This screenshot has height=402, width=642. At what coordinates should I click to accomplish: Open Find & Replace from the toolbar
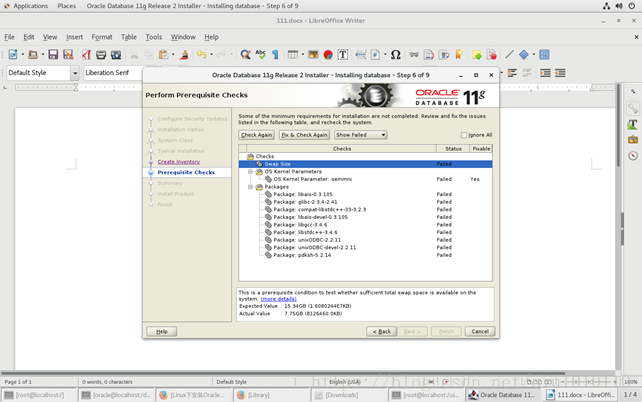click(x=245, y=54)
